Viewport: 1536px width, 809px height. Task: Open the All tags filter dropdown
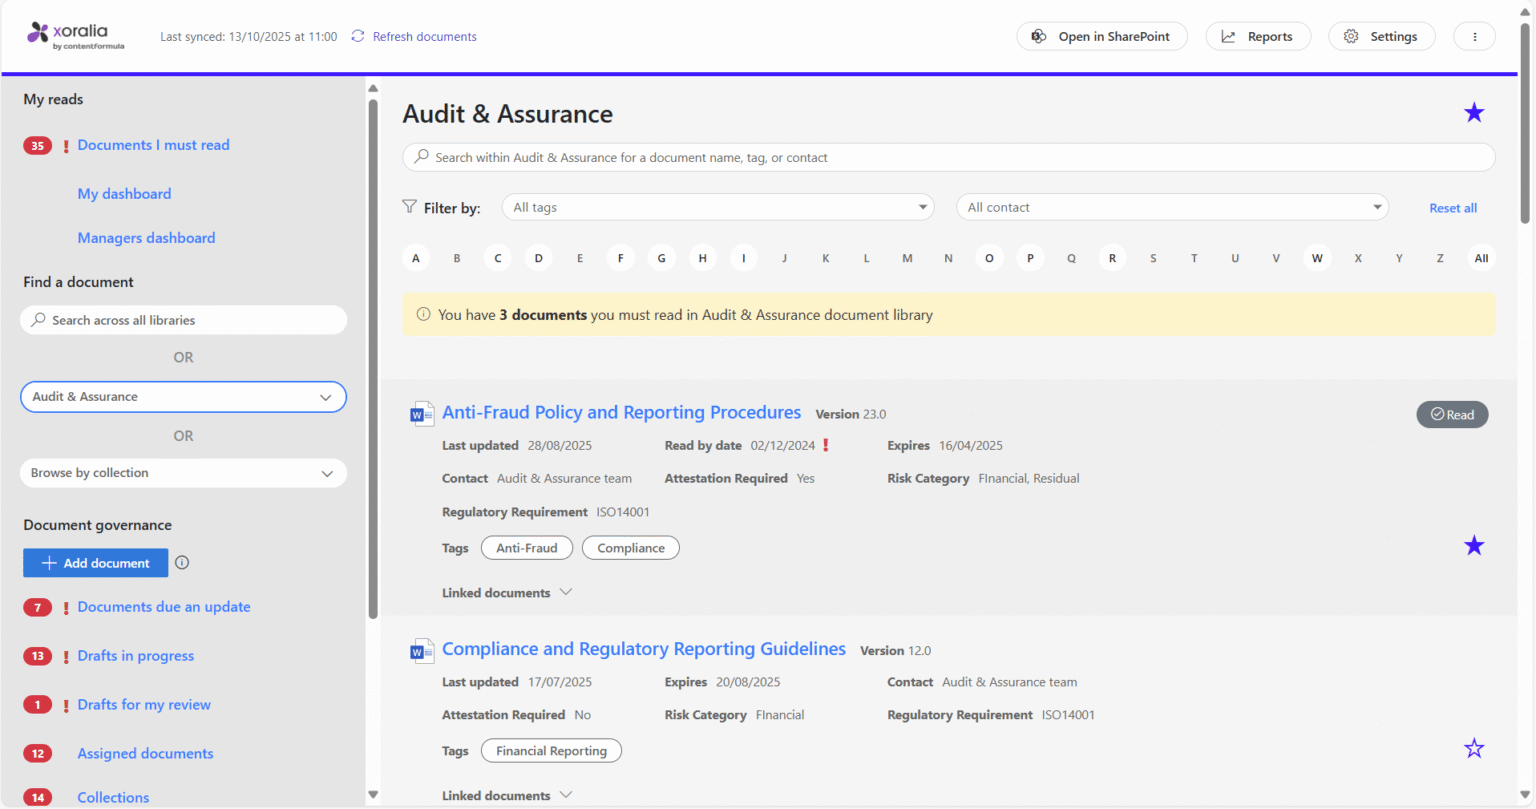(717, 207)
